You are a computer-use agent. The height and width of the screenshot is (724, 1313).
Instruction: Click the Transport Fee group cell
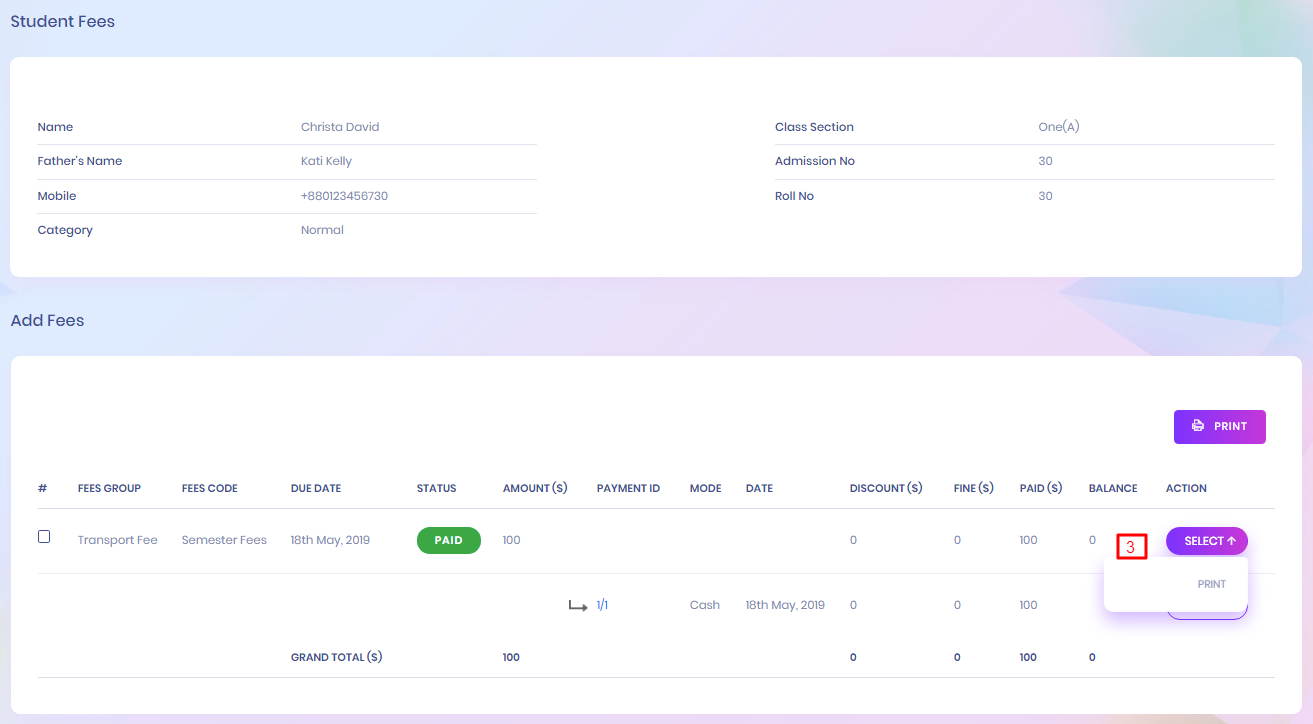117,540
